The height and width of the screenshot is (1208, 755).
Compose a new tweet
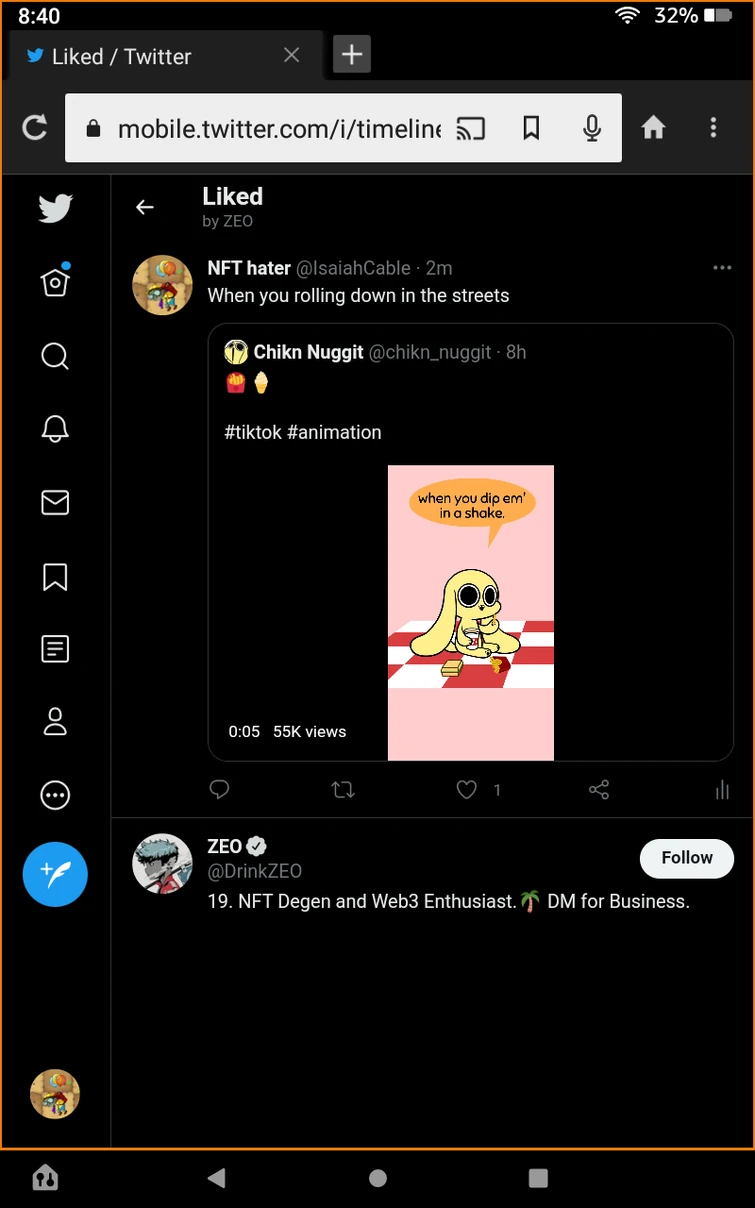pyautogui.click(x=55, y=874)
